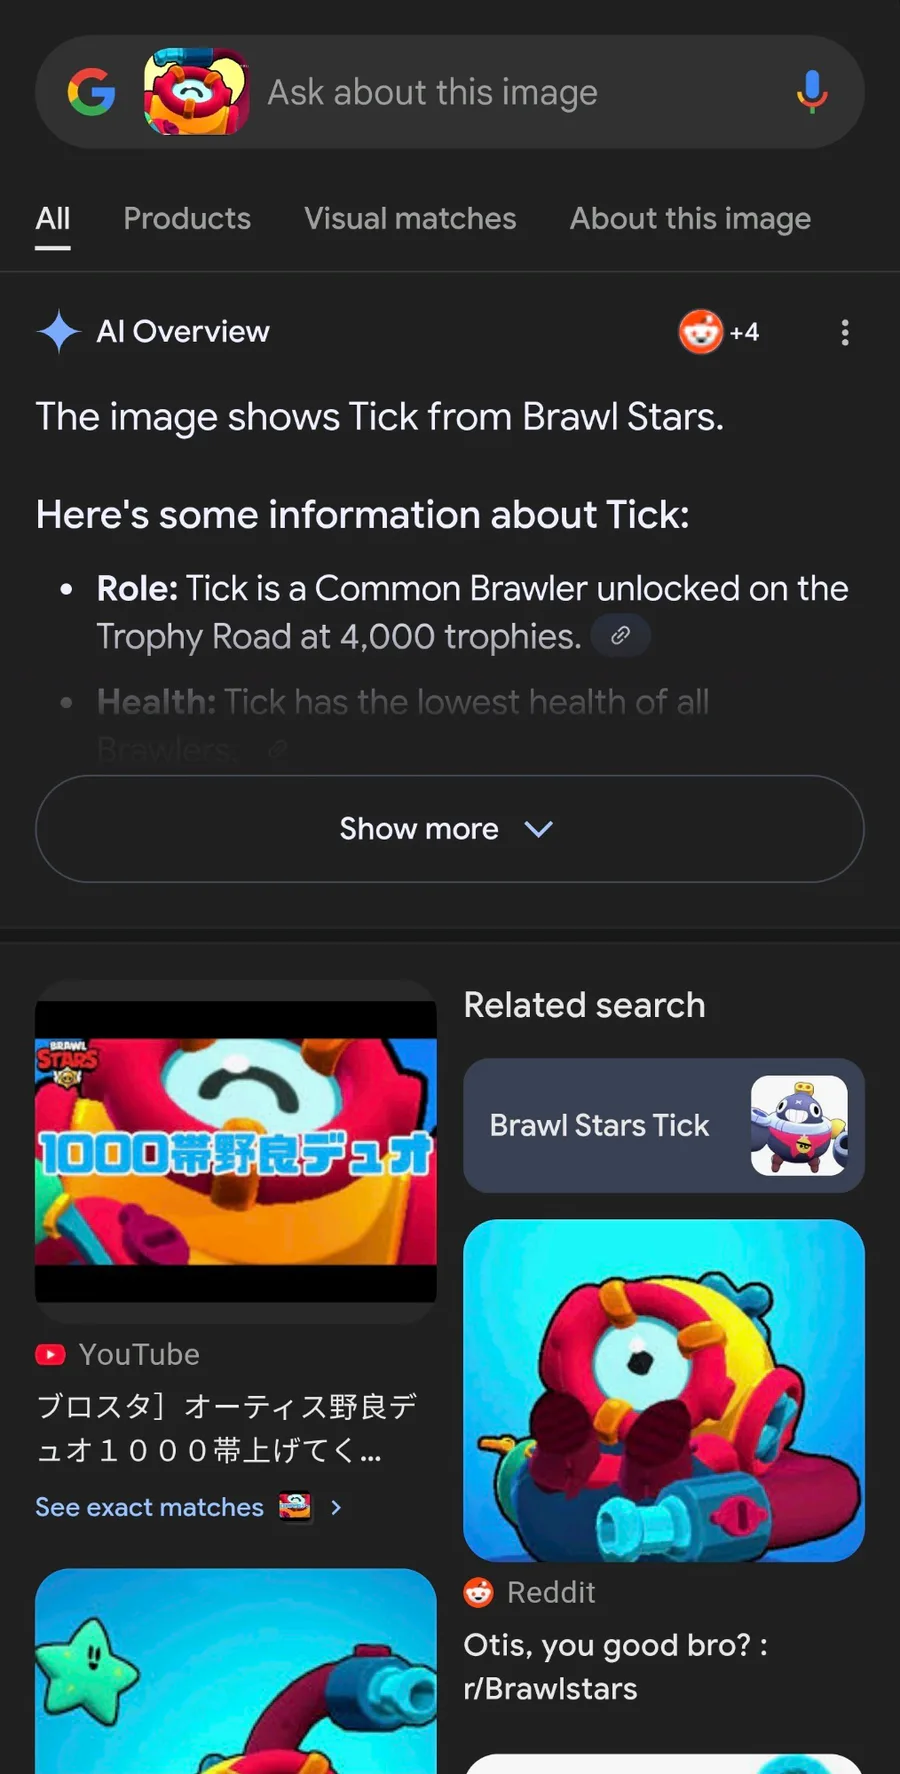Screen dimensions: 900x1774
Task: Switch to the Visual matches tab
Action: [410, 219]
